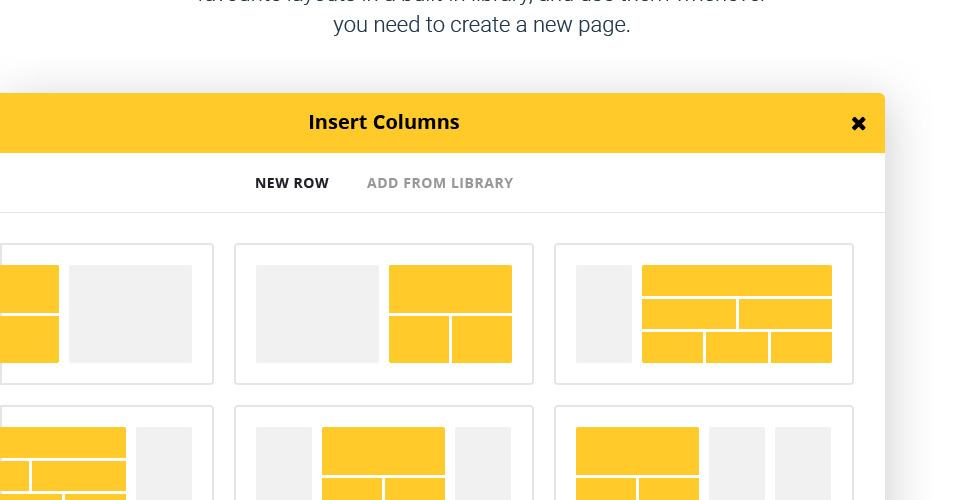Click the yellow top block in bottom-right layout

(637, 451)
